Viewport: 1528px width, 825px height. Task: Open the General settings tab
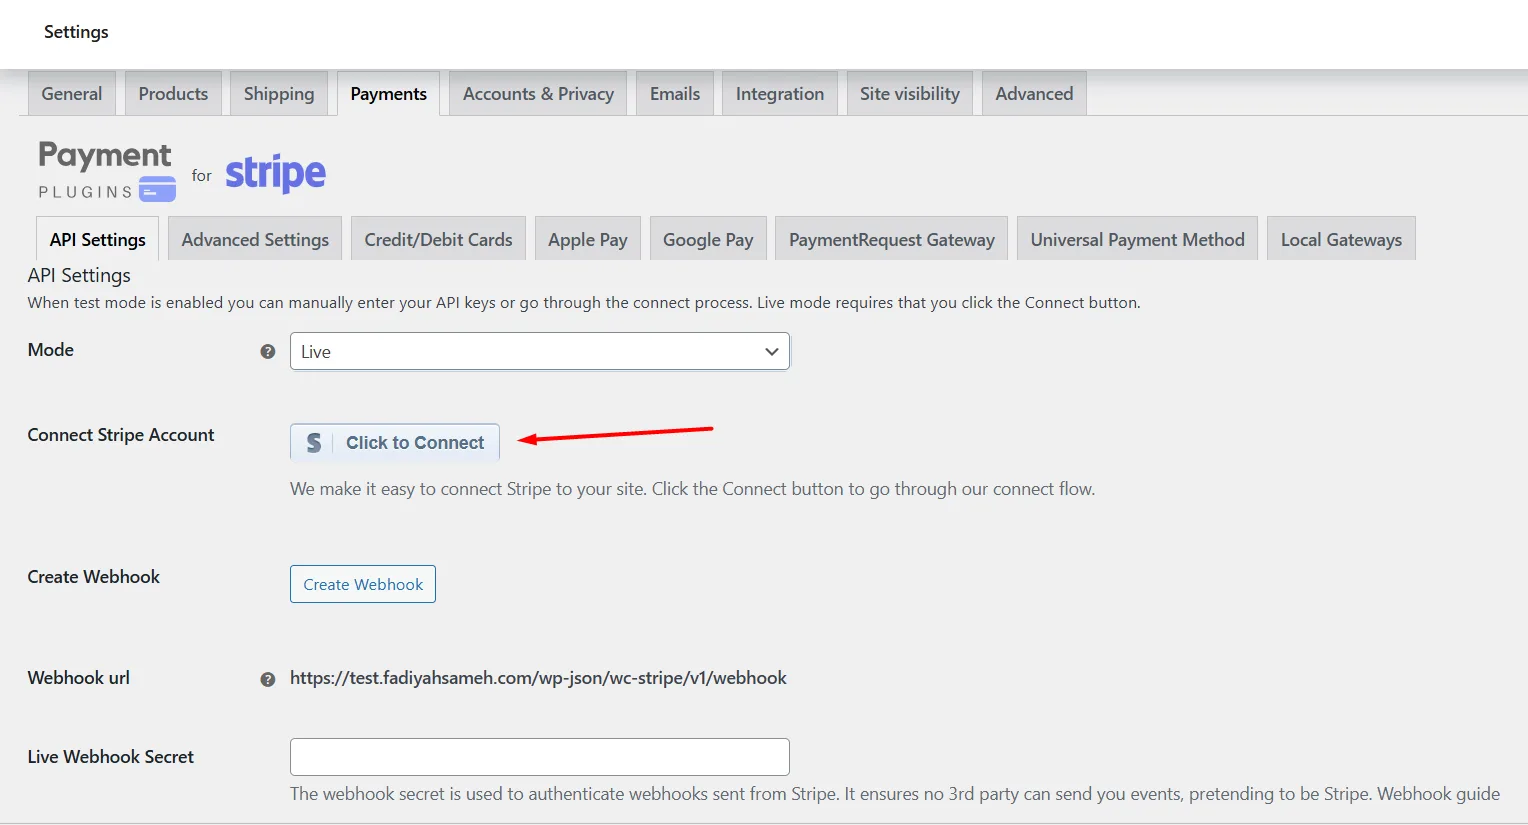click(x=72, y=93)
